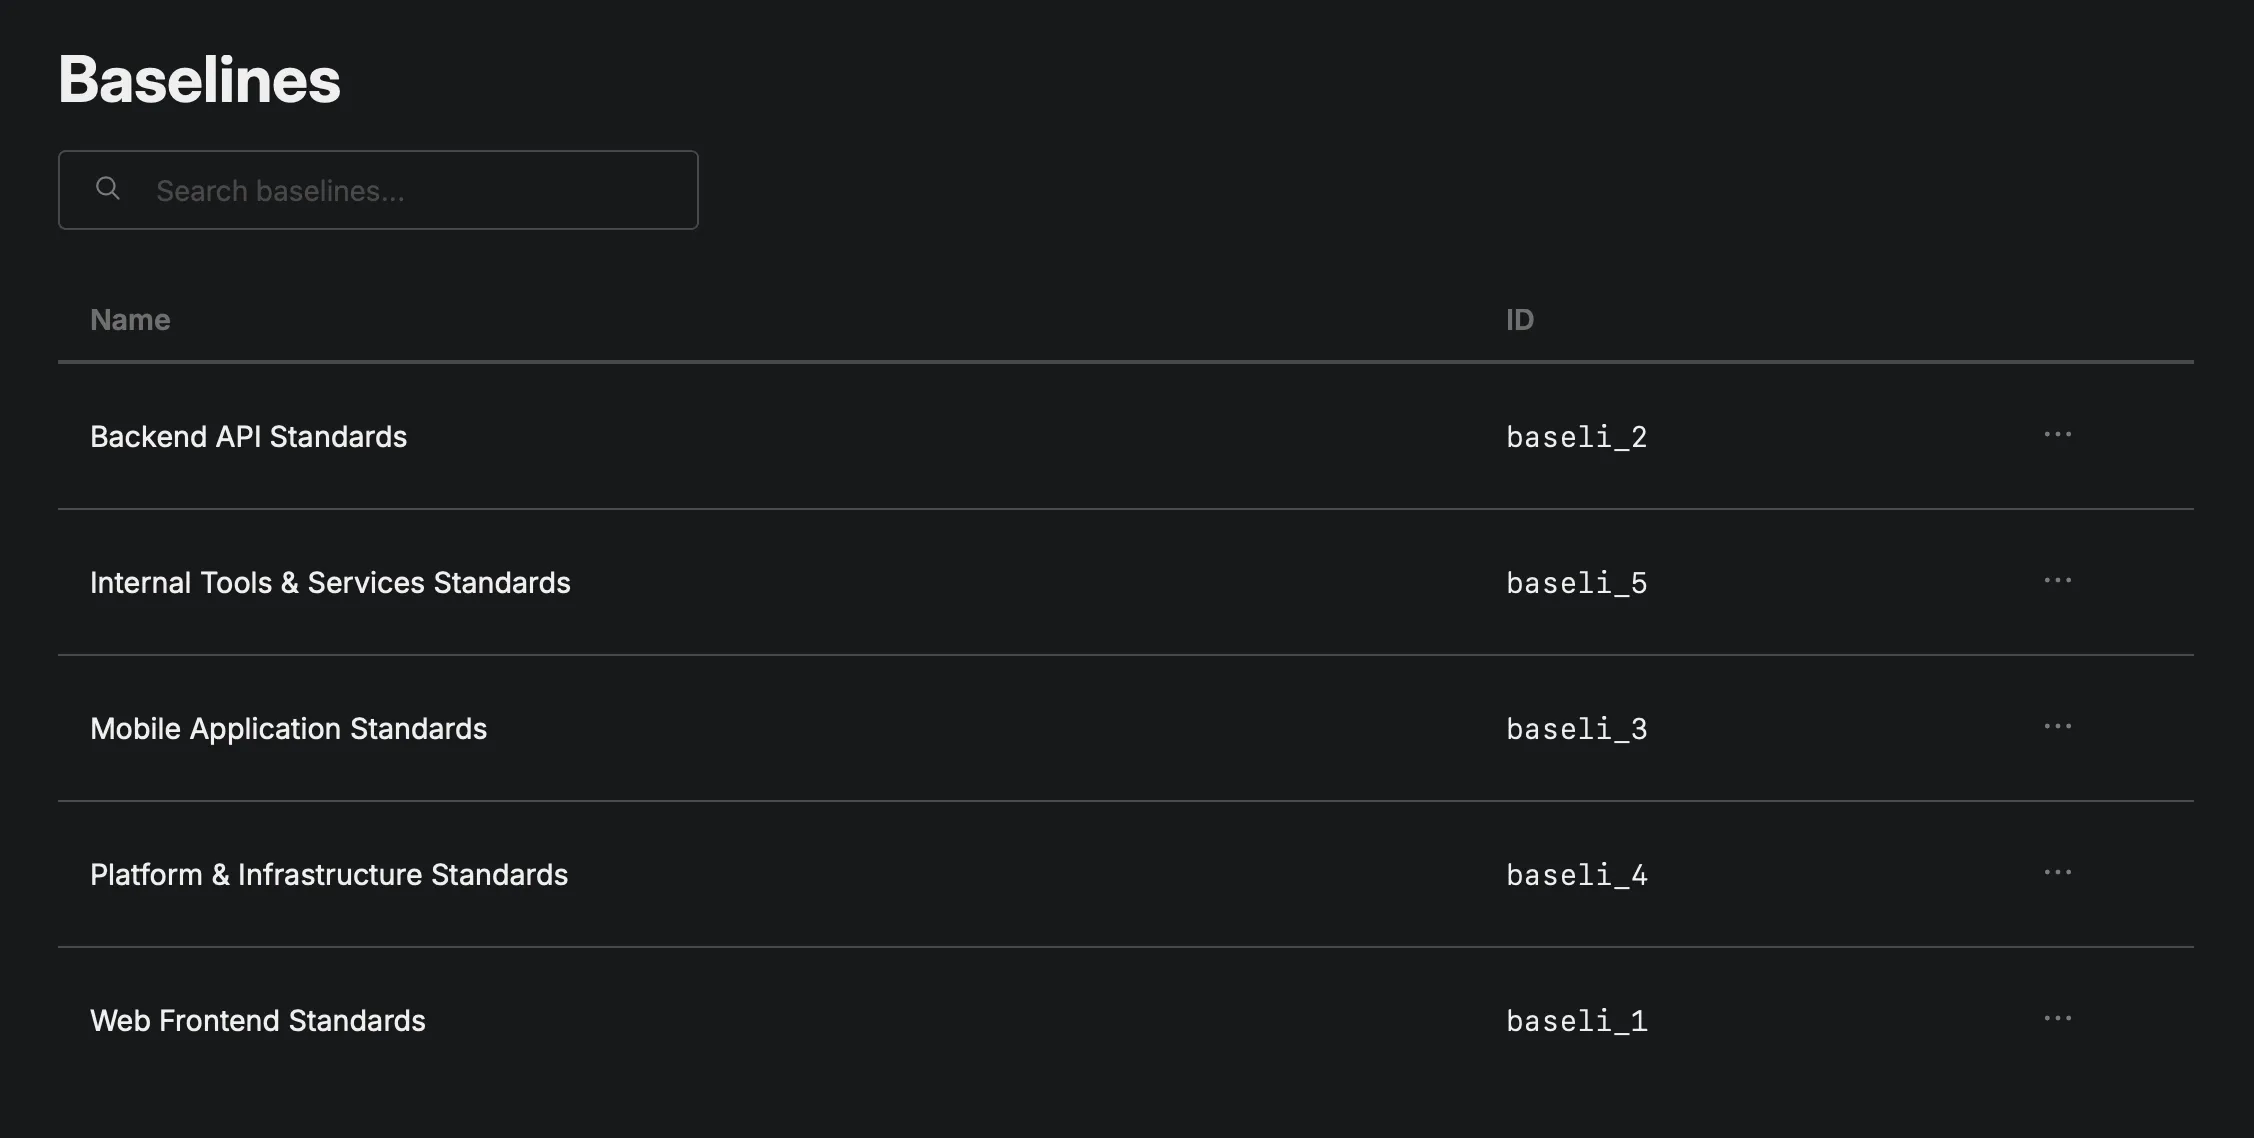Open more options for Platform & Infrastructure Standards
Viewport: 2254px width, 1138px height.
[2057, 873]
